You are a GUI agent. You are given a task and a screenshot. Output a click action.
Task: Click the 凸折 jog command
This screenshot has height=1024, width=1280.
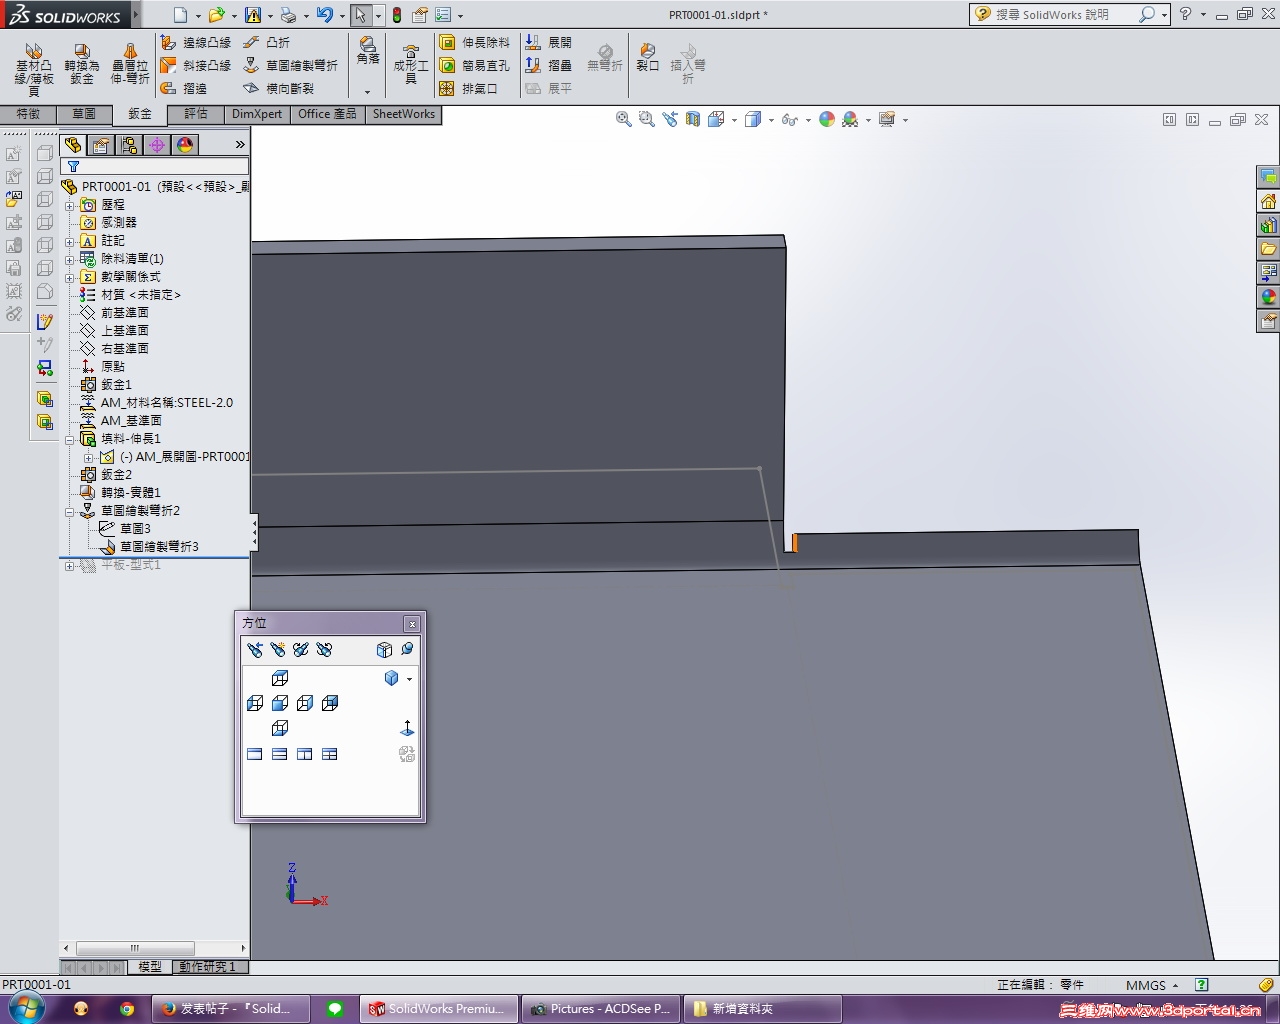tap(267, 43)
